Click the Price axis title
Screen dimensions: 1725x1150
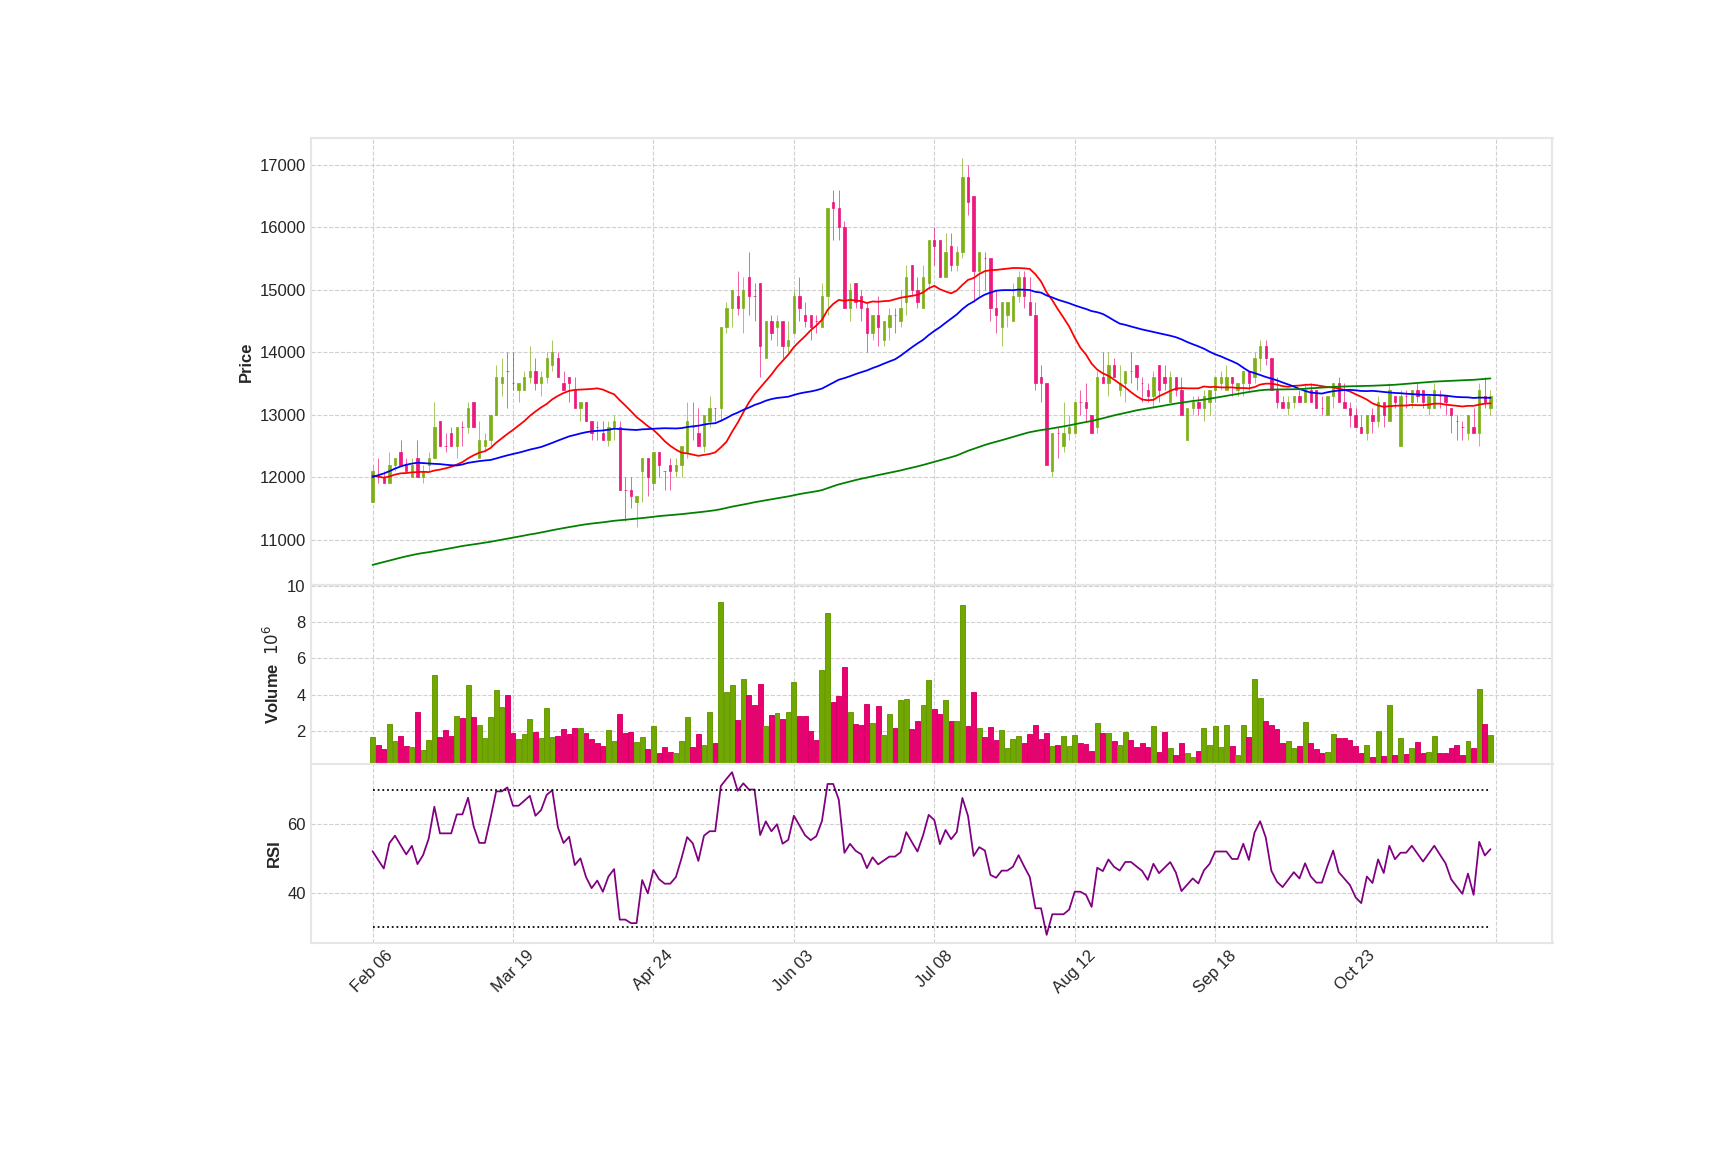(245, 364)
